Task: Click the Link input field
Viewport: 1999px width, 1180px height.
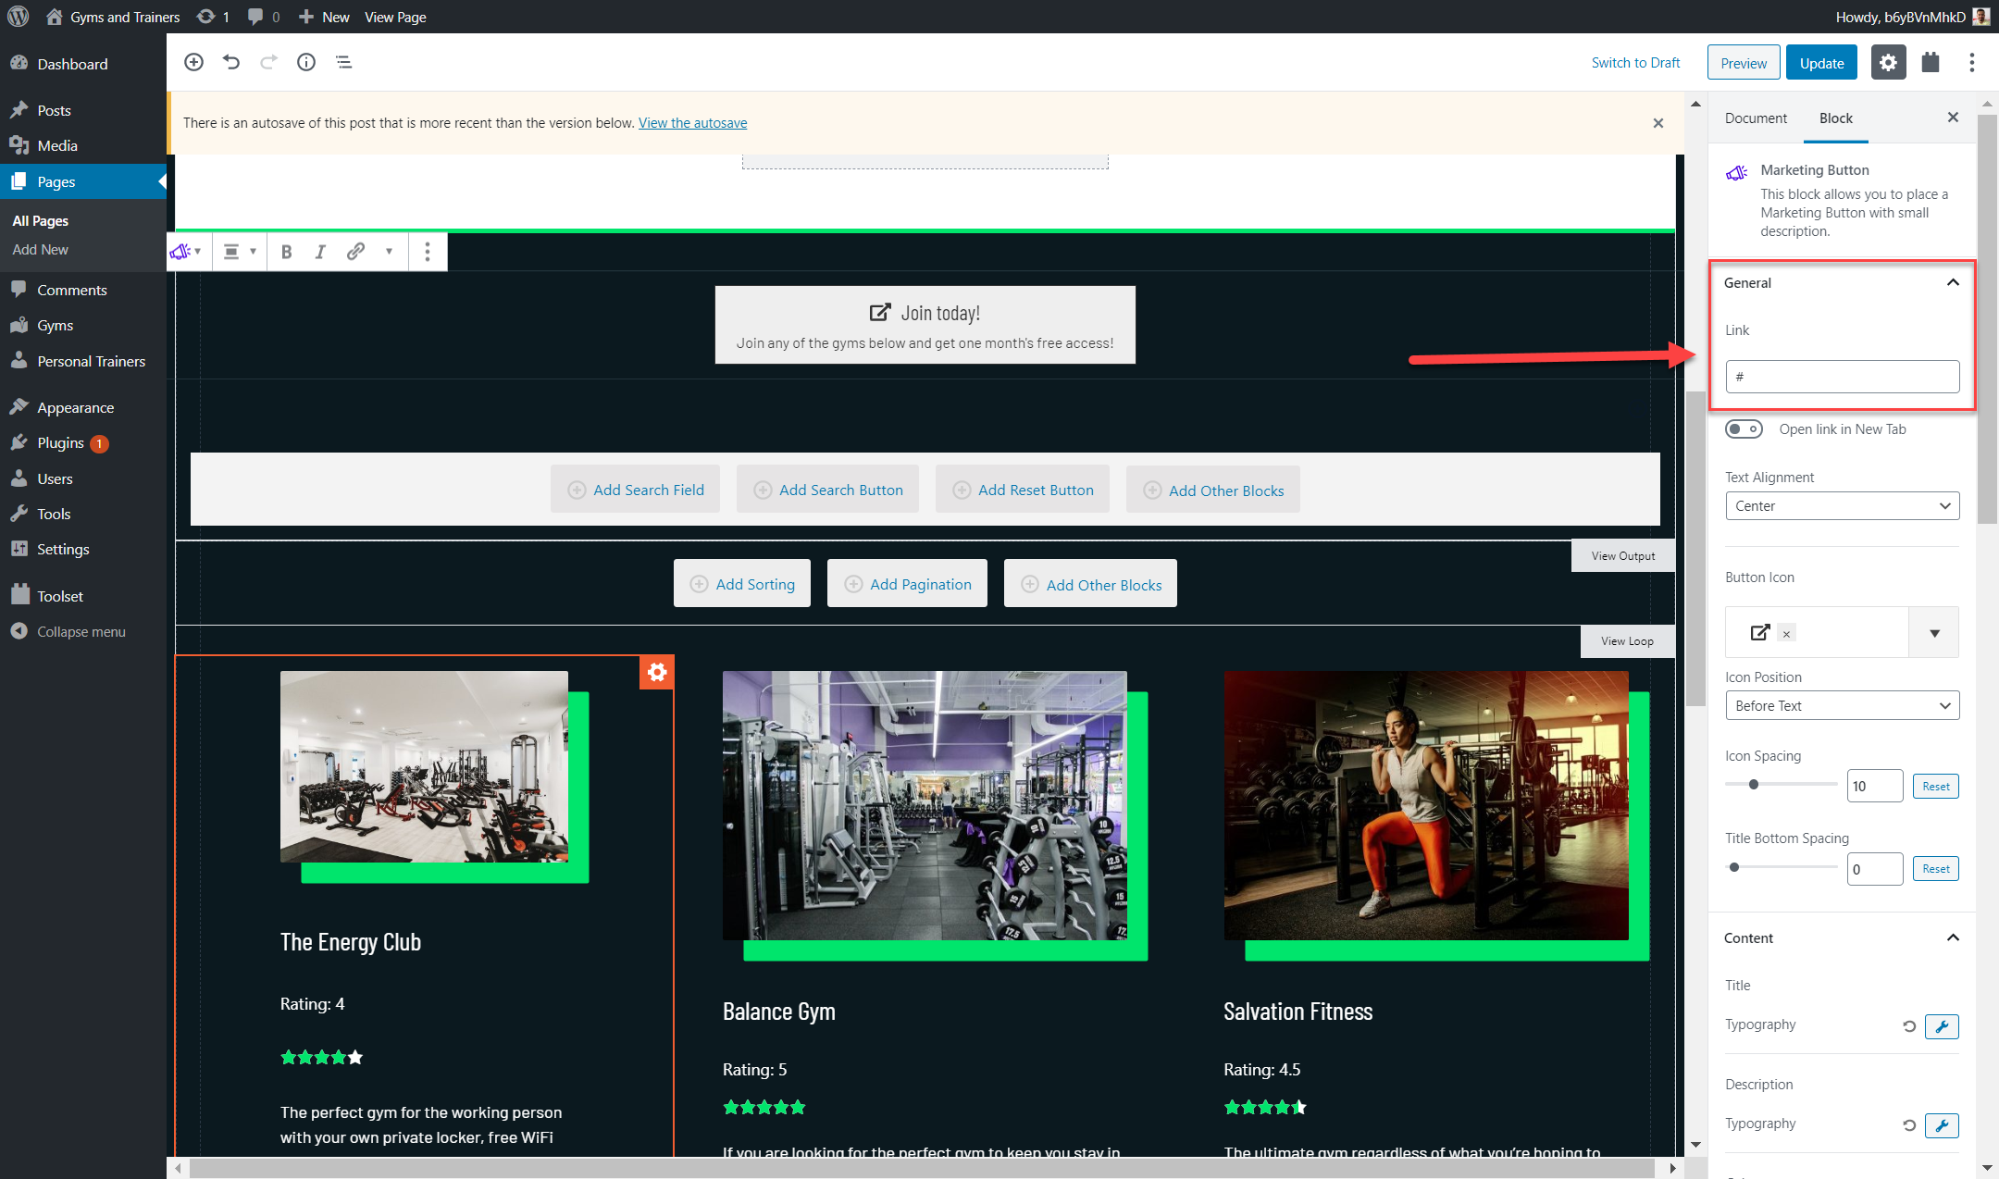Action: [1840, 376]
